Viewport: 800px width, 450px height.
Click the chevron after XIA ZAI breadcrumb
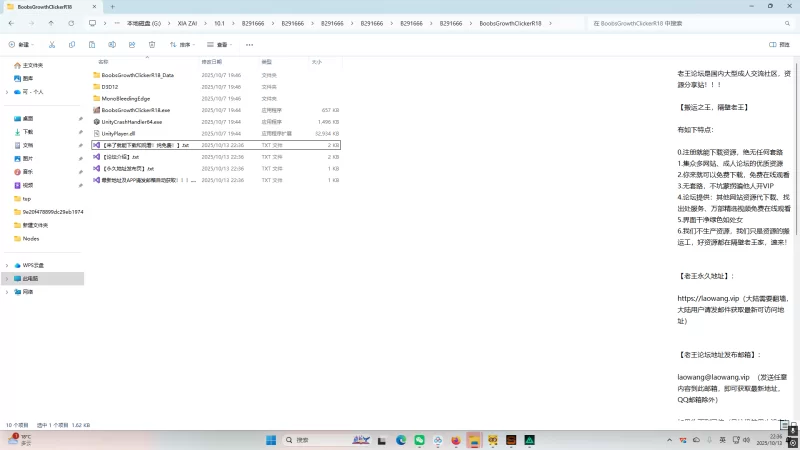tap(205, 23)
